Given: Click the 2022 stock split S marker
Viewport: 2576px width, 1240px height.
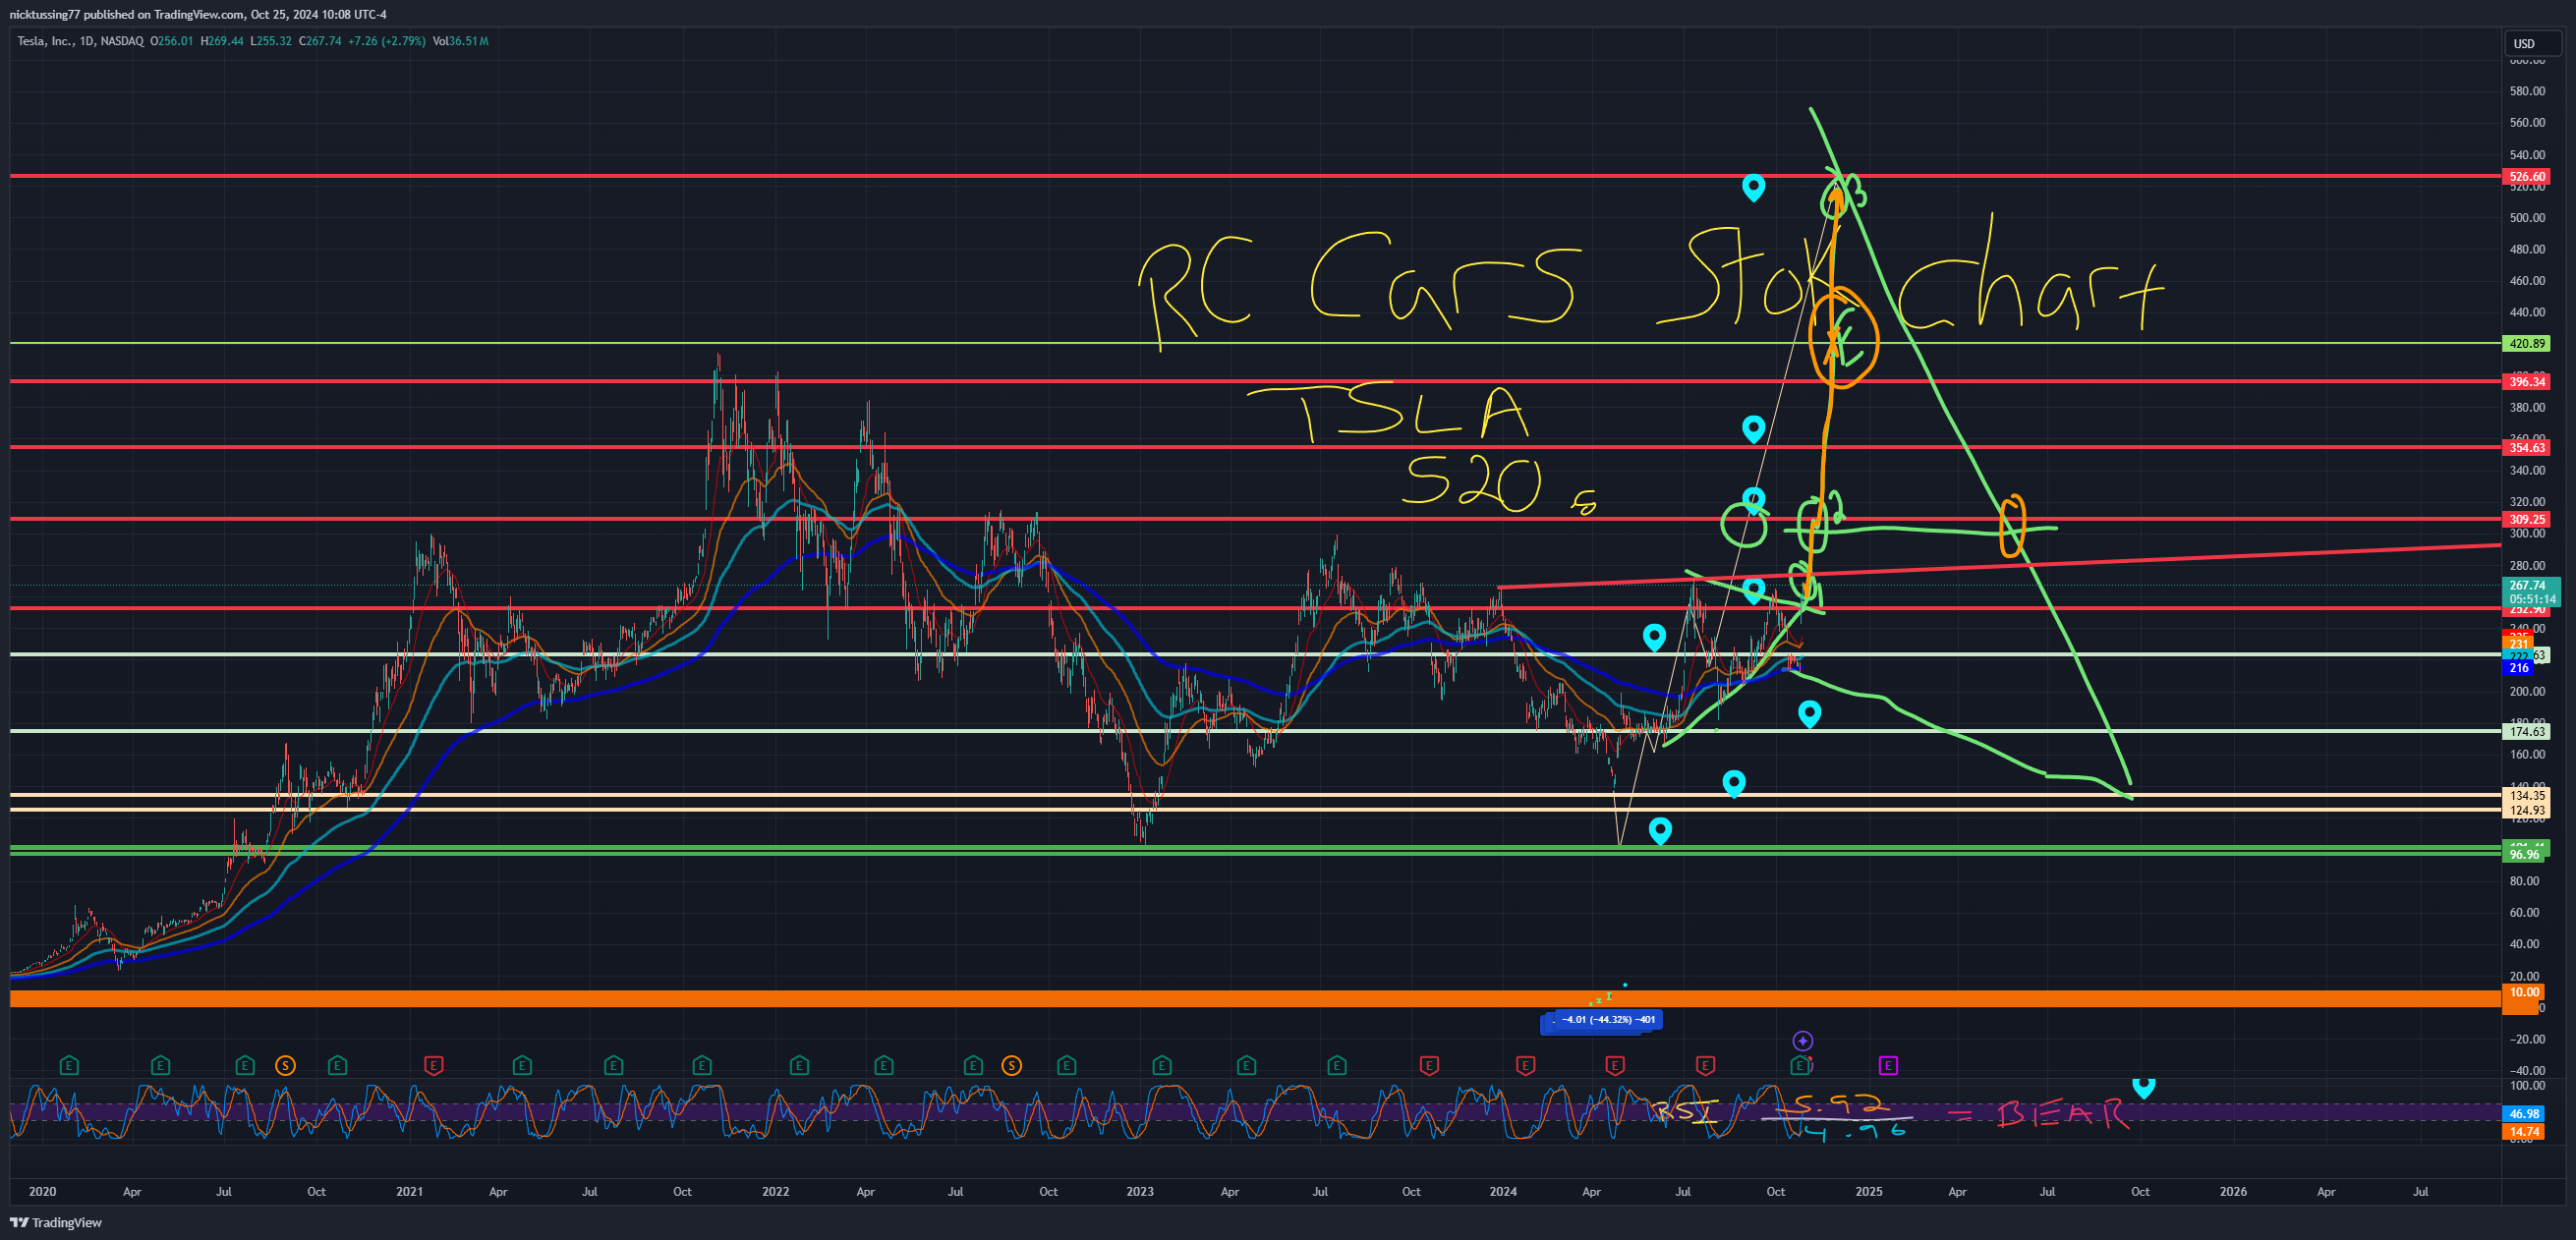Looking at the screenshot, I should click(x=1012, y=1066).
